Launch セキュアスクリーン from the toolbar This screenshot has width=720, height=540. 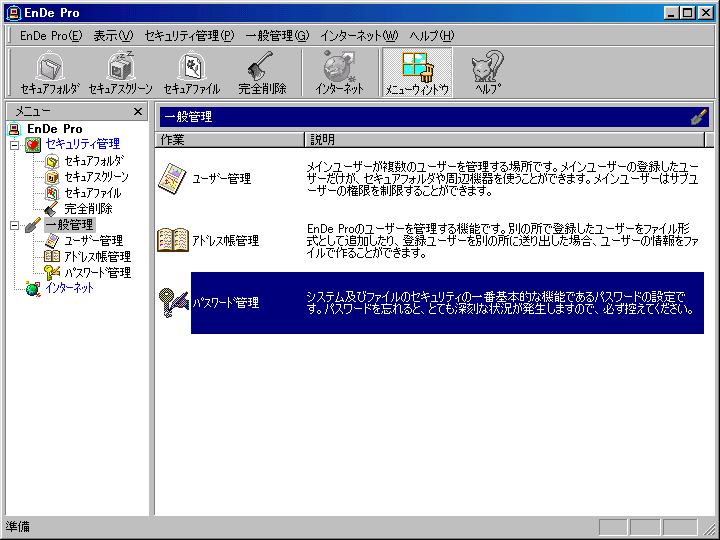[x=120, y=73]
